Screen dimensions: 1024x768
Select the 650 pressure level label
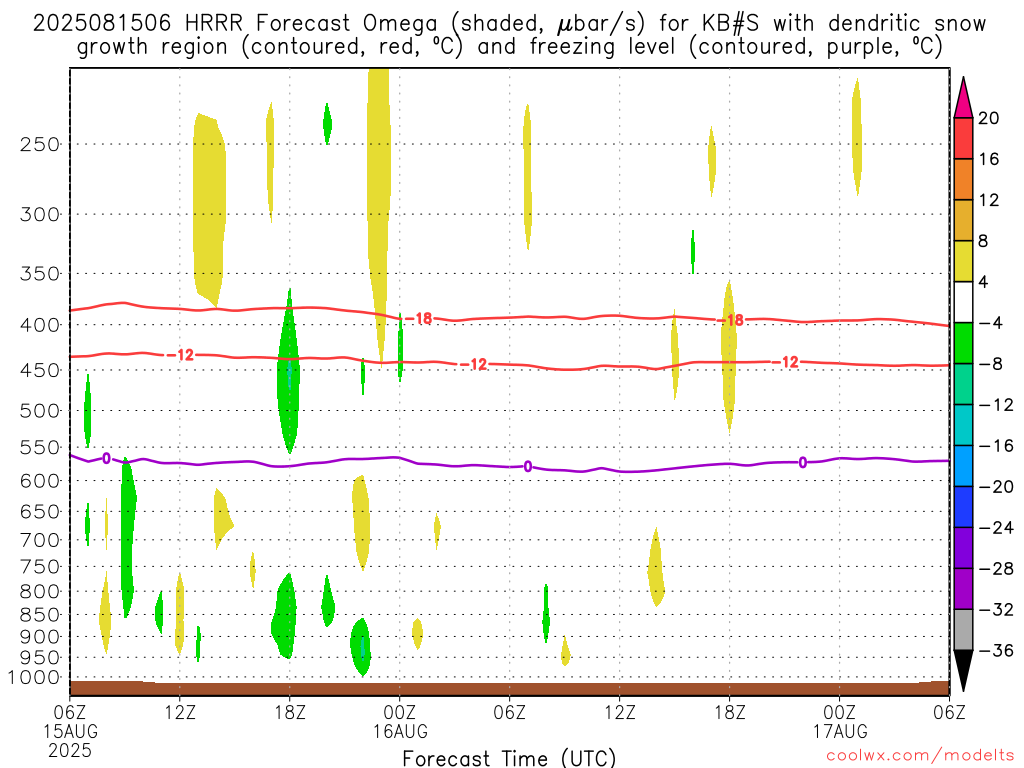[x=40, y=511]
